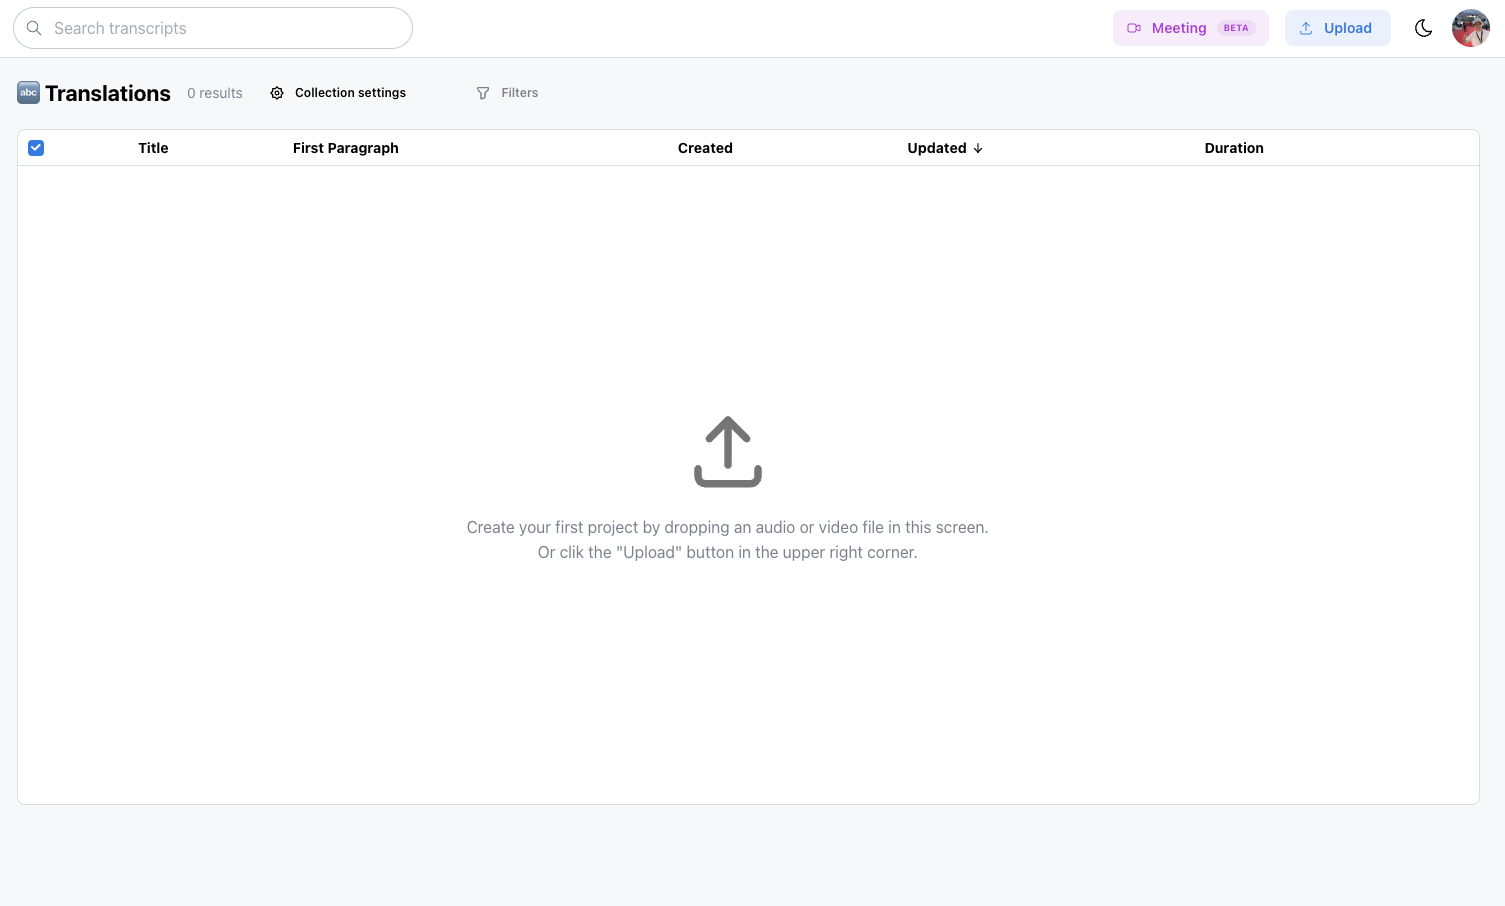Click the video camera icon on Meeting
The height and width of the screenshot is (906, 1505).
(x=1134, y=28)
